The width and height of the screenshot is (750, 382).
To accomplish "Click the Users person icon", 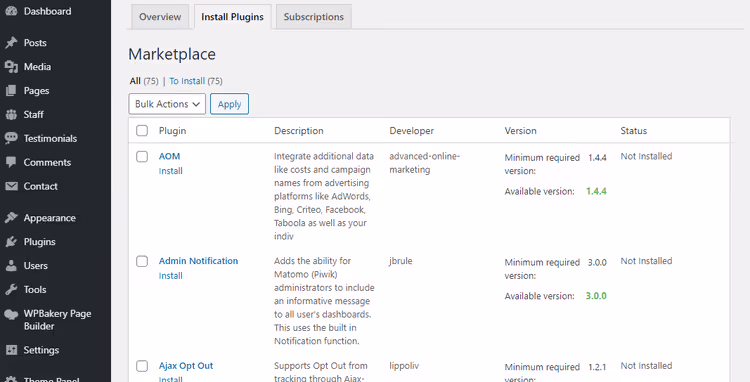I will pos(11,265).
